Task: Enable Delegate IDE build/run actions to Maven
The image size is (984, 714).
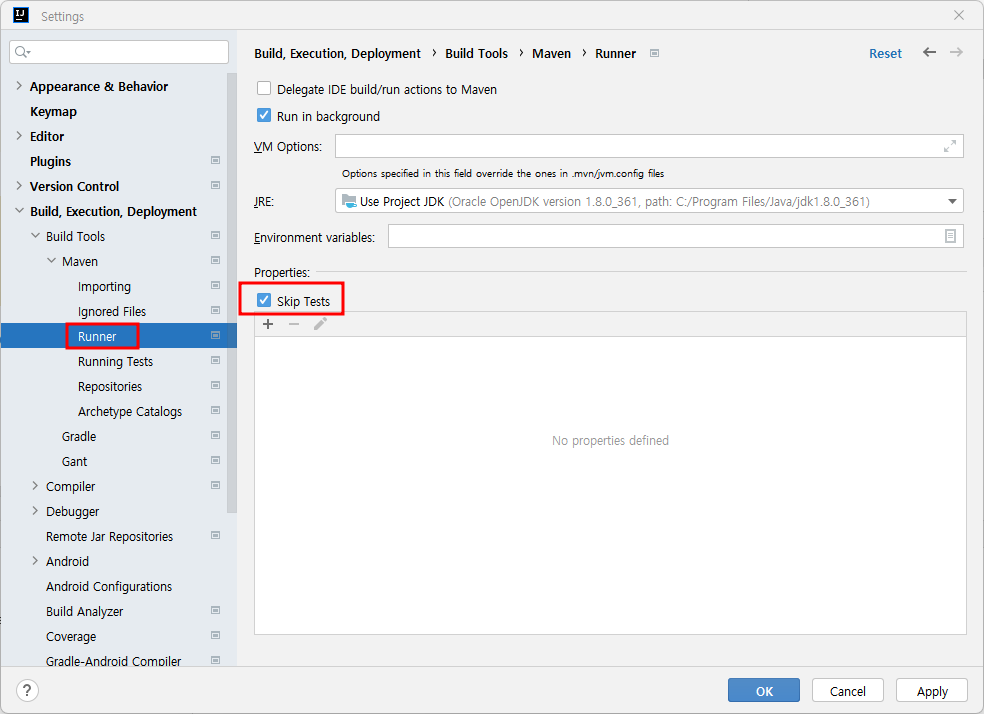Action: point(264,88)
